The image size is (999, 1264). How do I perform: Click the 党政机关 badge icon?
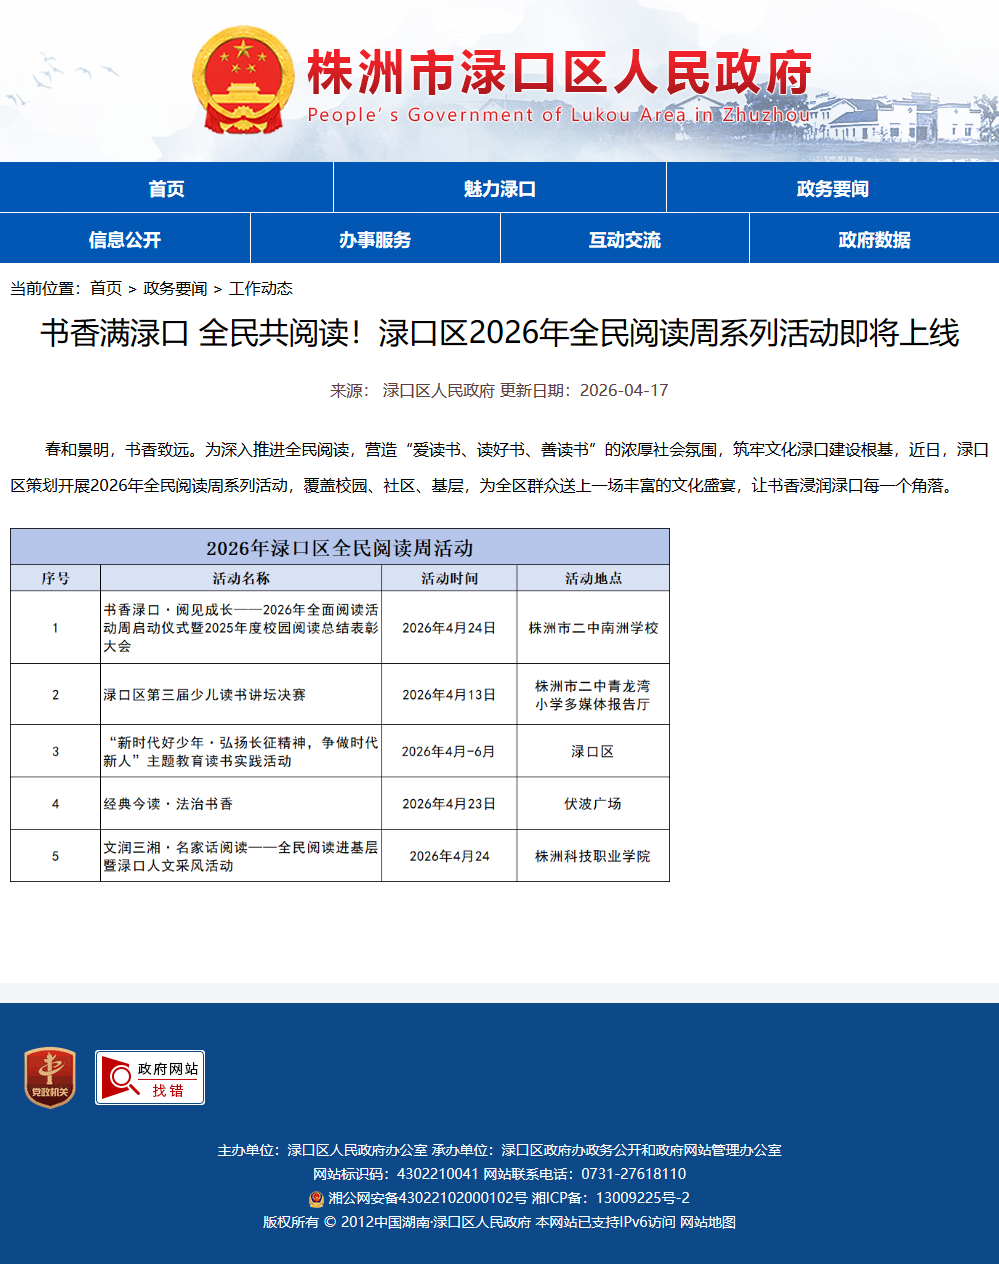[x=50, y=1077]
